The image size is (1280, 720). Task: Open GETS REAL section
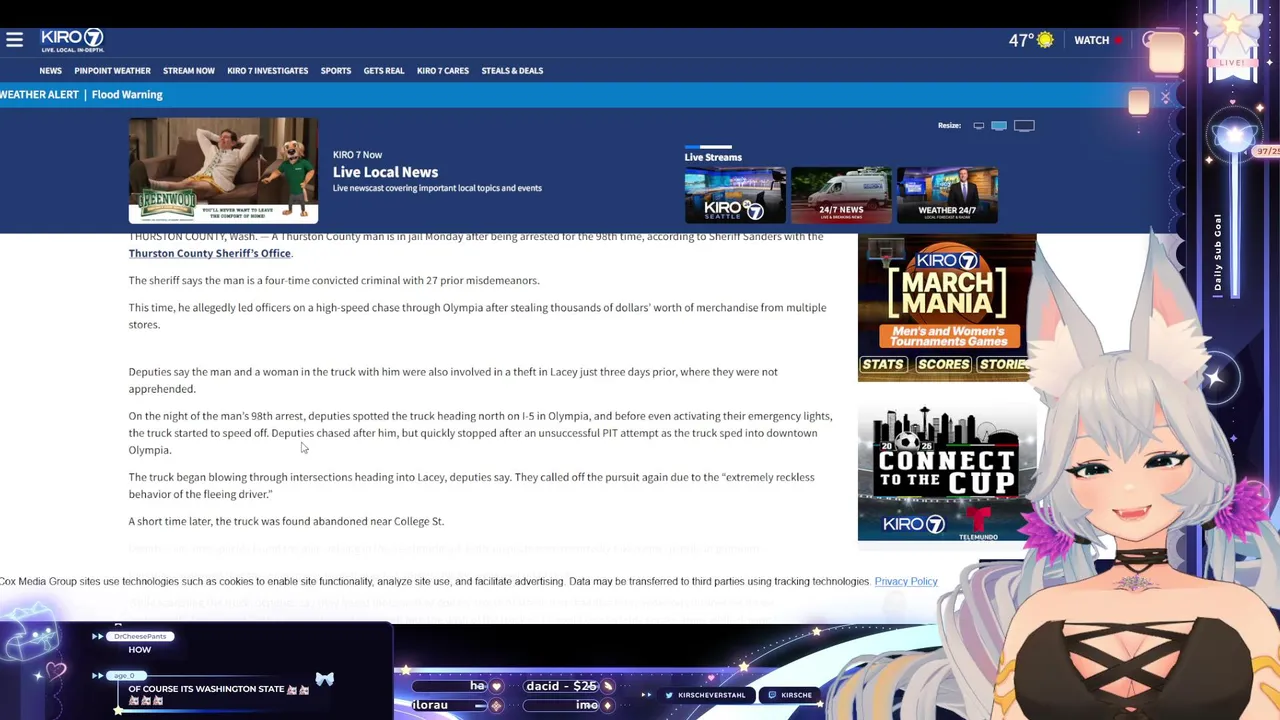tap(384, 71)
